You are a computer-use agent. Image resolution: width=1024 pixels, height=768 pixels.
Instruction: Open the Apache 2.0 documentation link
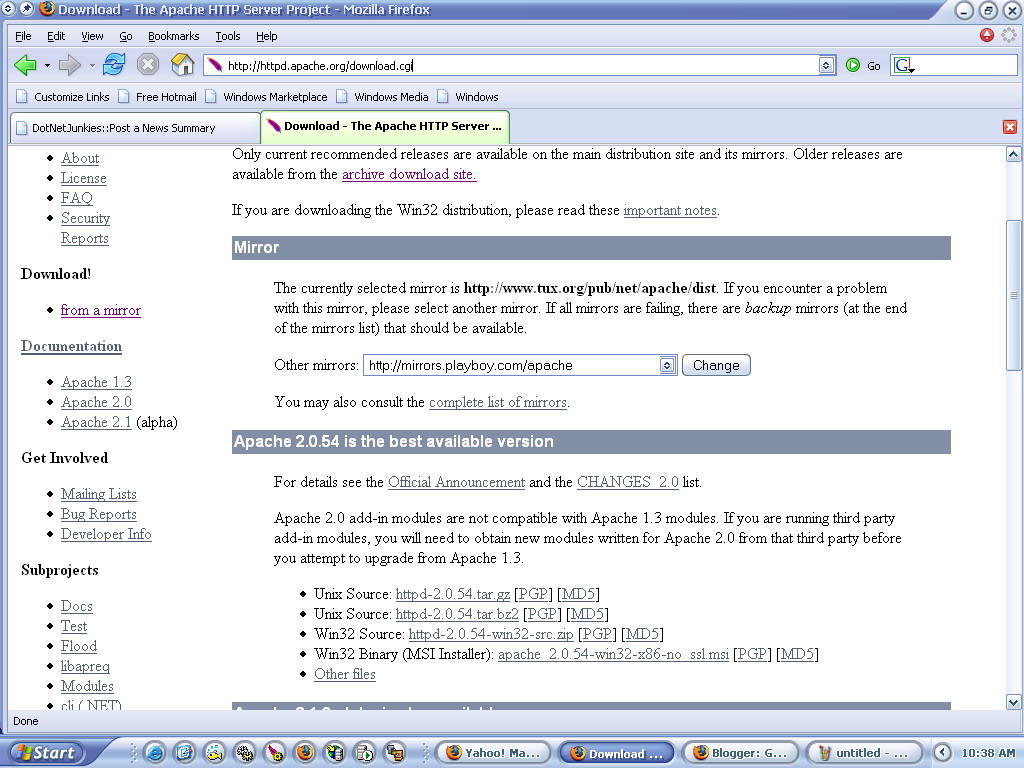coord(97,402)
